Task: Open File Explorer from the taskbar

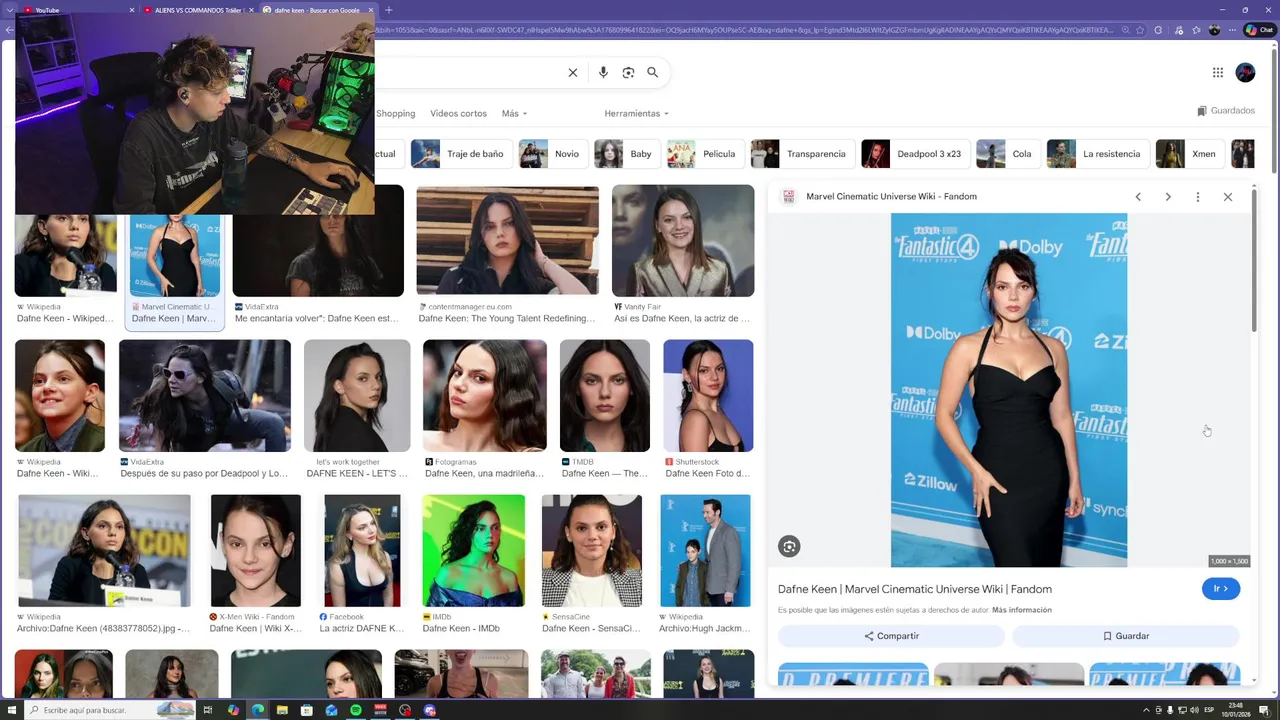Action: pos(283,710)
